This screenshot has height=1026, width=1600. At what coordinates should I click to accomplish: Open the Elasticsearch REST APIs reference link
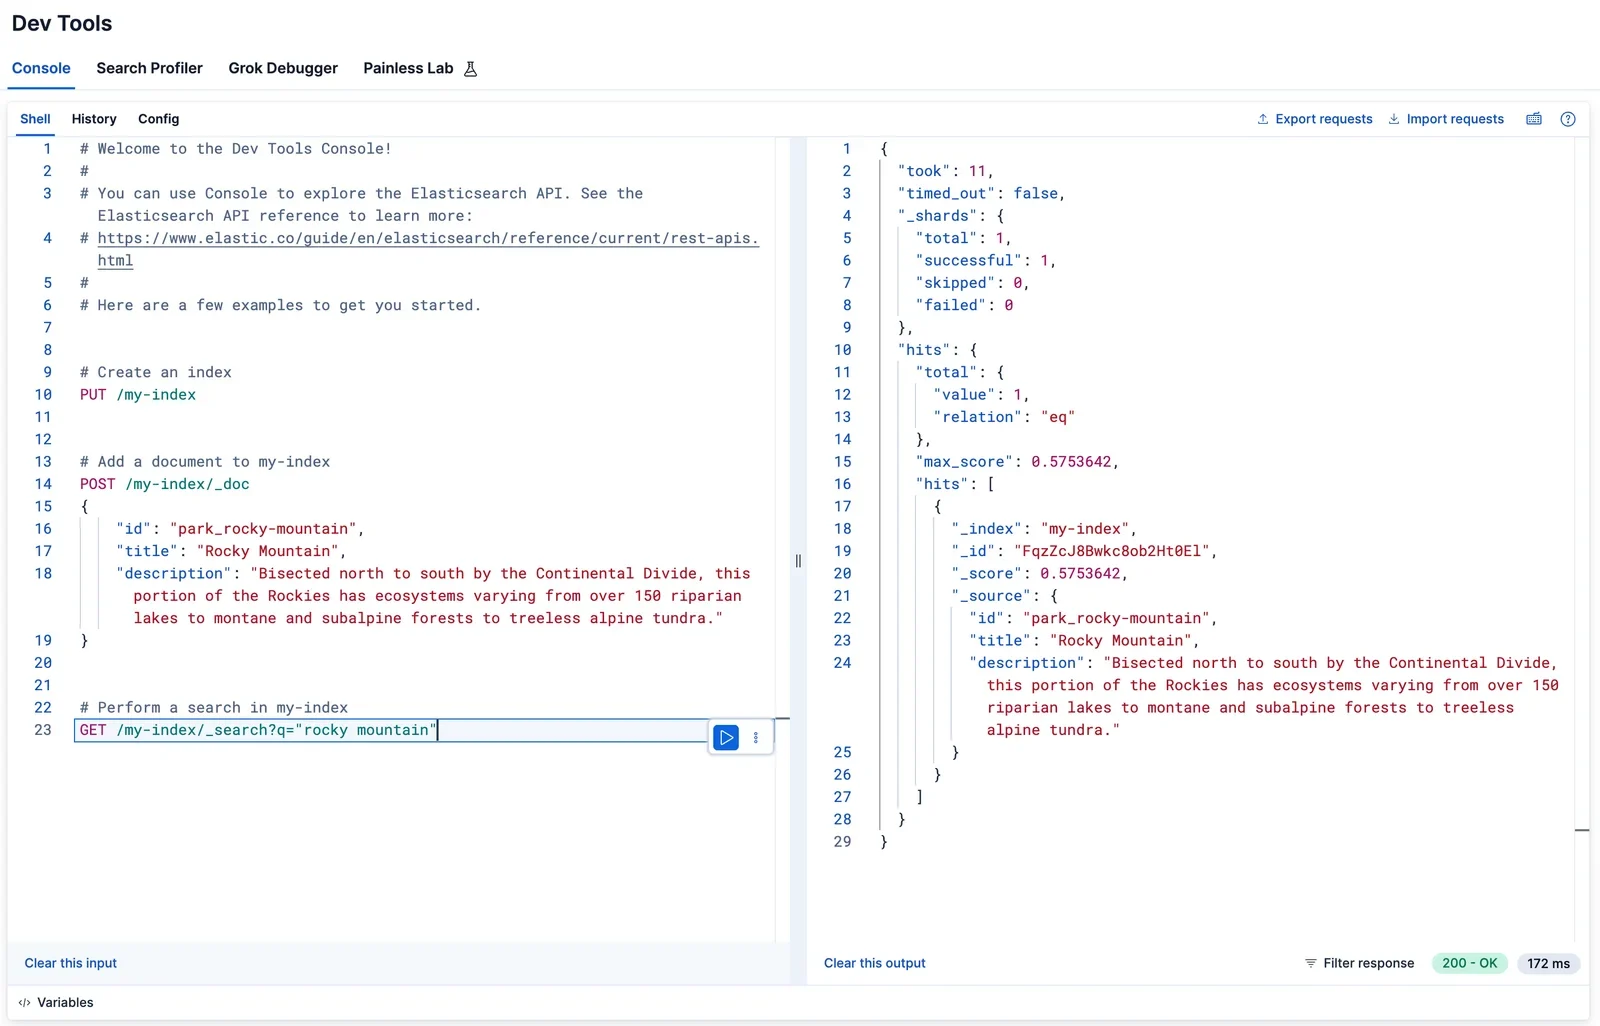tap(428, 249)
